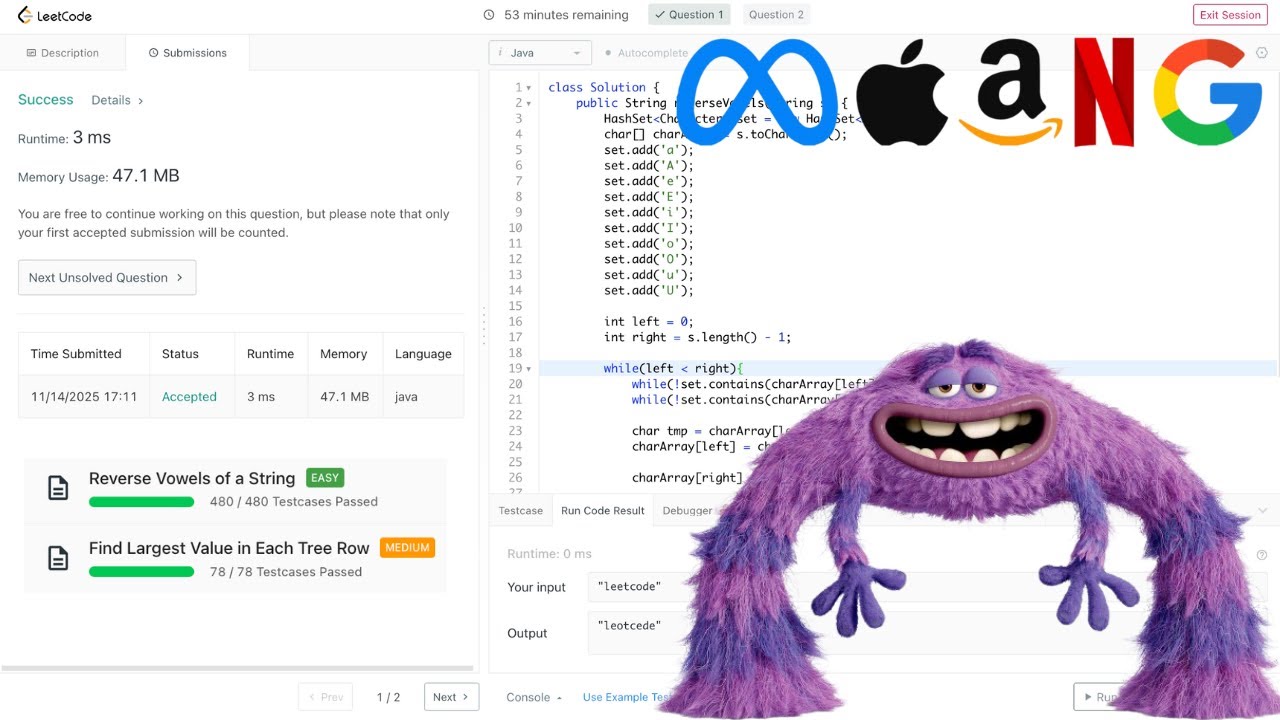Click the Prev pagination button
The image size is (1280, 720).
click(325, 697)
